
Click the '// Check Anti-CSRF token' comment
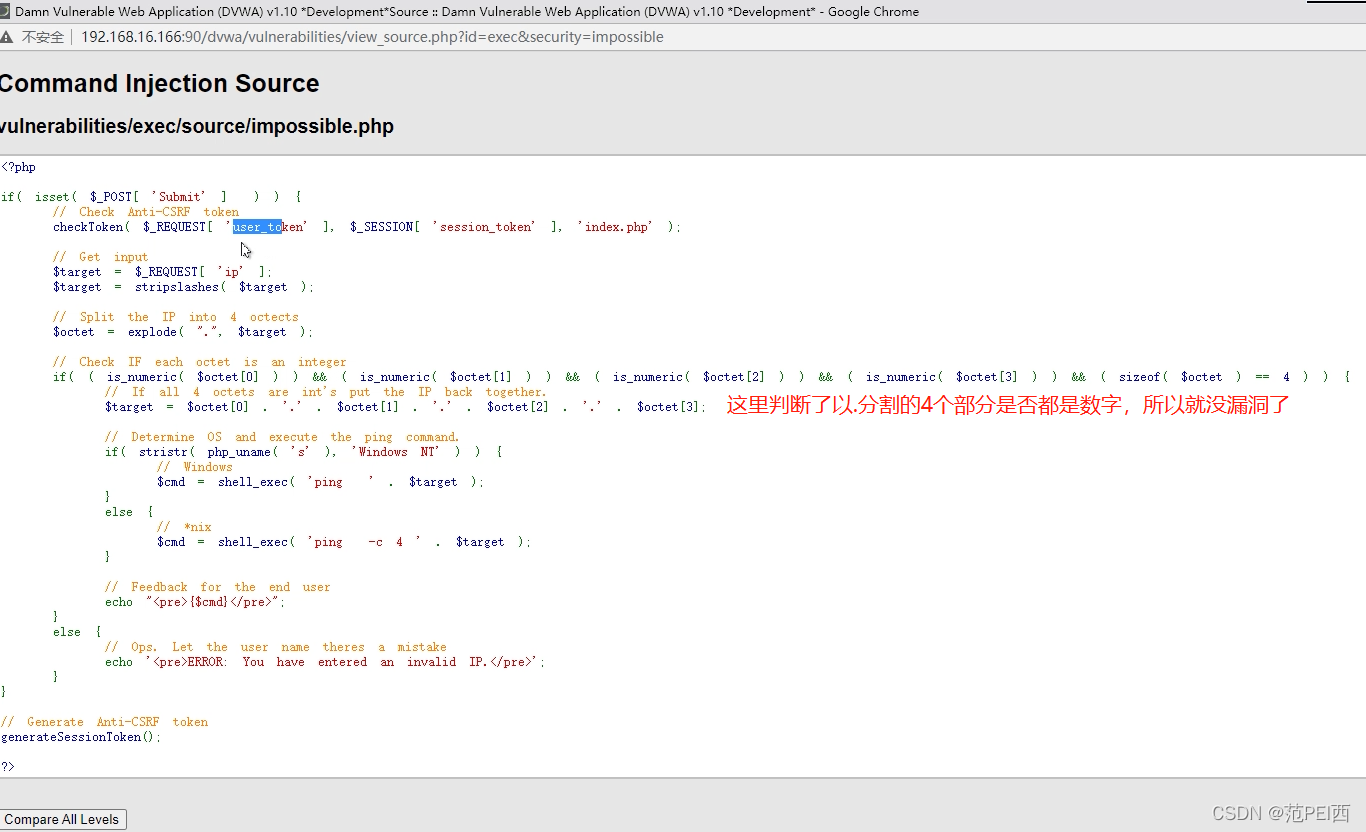coord(146,212)
